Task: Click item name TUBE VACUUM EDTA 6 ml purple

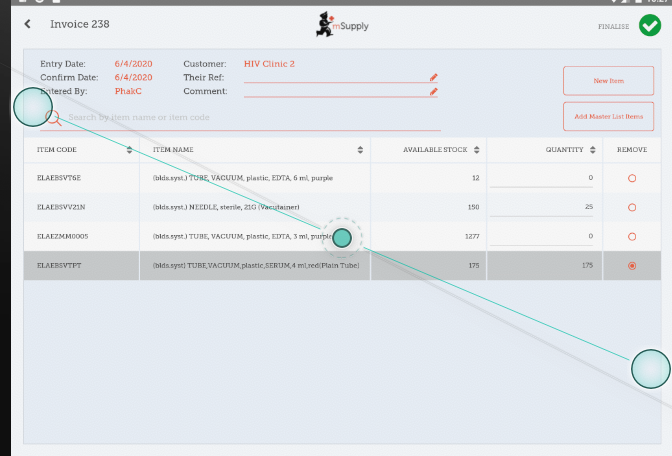Action: [x=243, y=178]
